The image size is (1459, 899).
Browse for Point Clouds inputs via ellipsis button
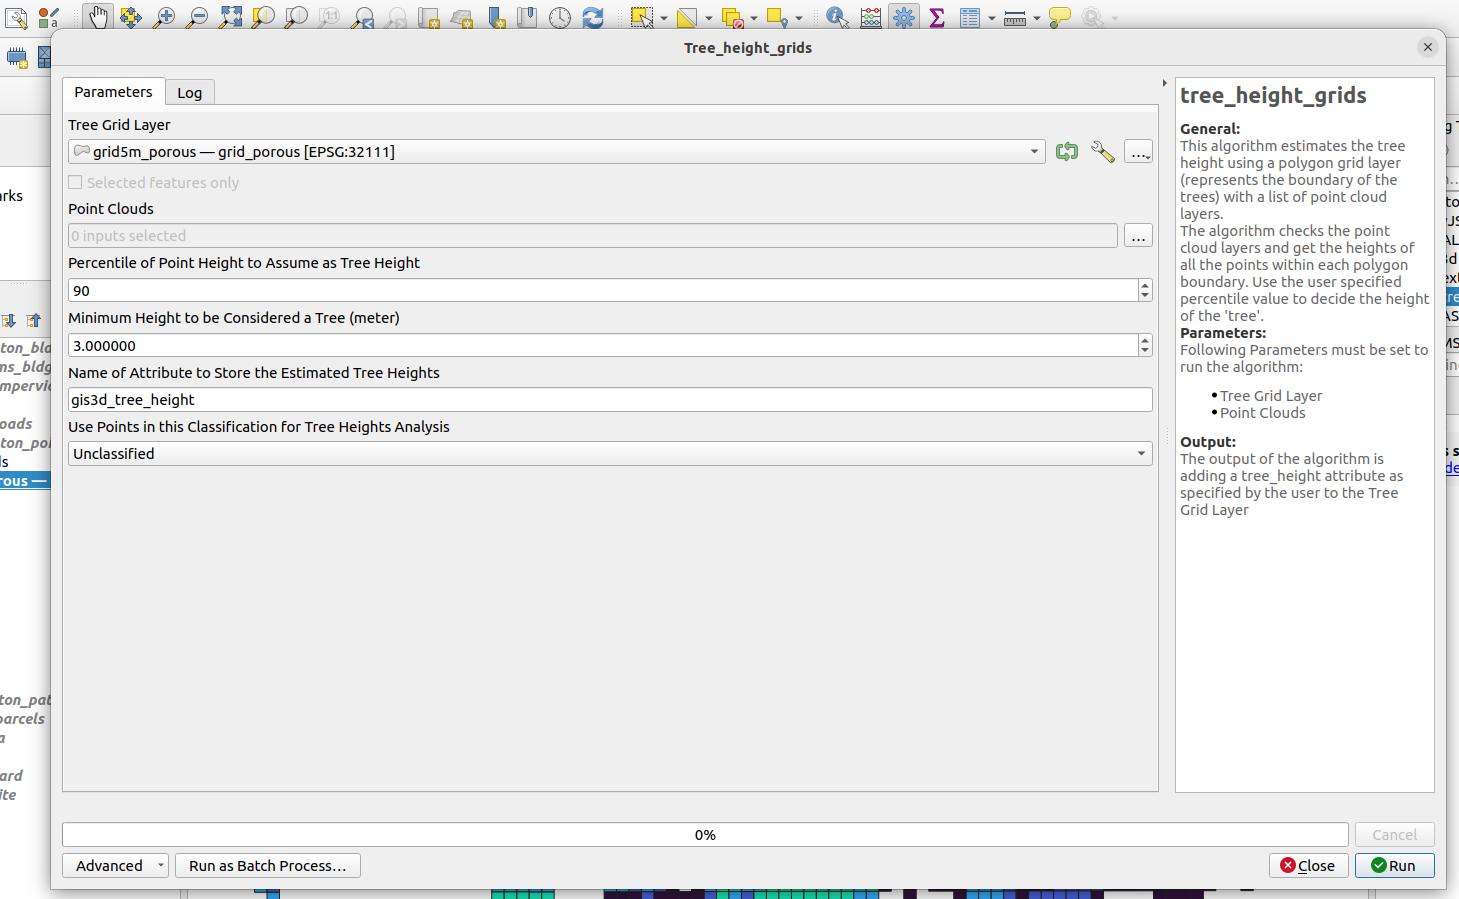pyautogui.click(x=1138, y=236)
